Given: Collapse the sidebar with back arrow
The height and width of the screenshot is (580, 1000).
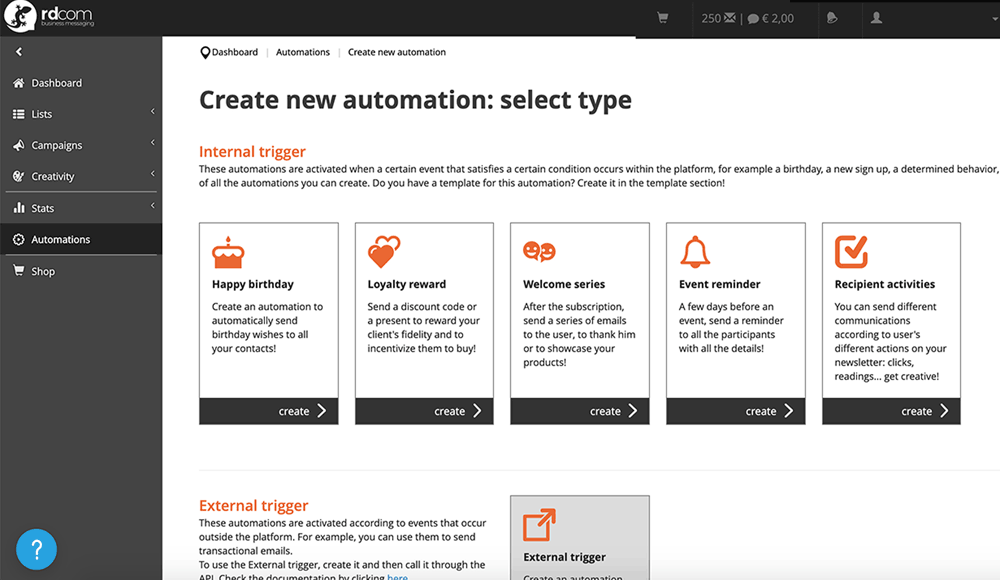Looking at the screenshot, I should pos(19,52).
